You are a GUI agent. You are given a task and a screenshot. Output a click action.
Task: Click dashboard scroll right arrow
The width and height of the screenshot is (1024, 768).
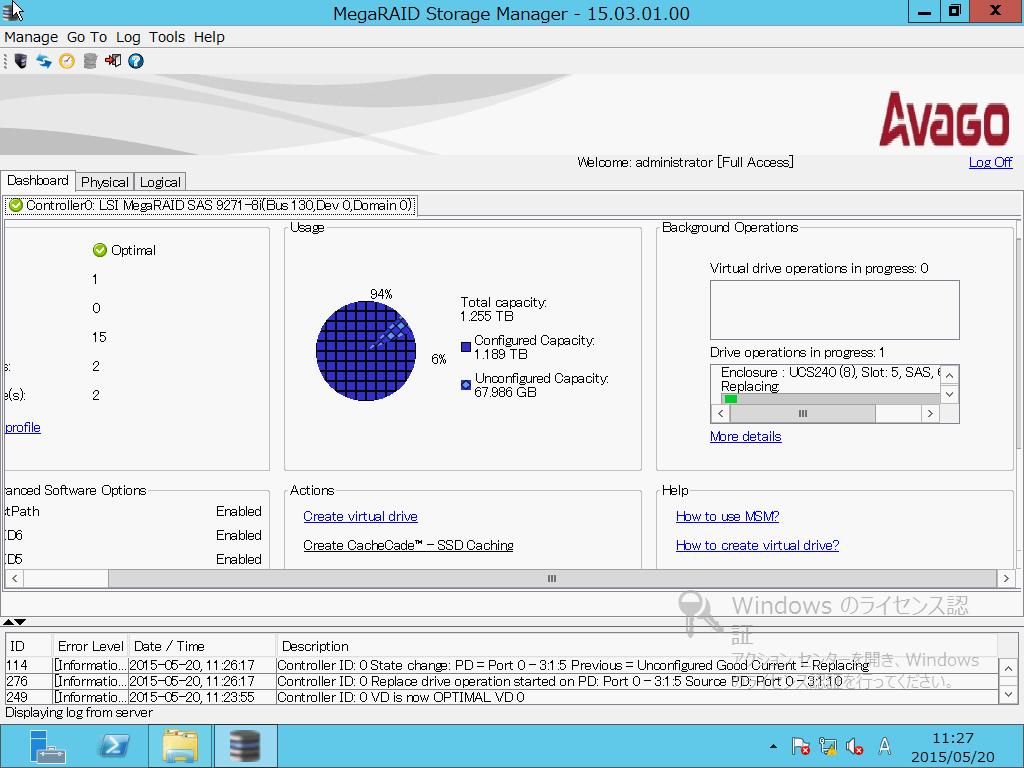click(1006, 579)
